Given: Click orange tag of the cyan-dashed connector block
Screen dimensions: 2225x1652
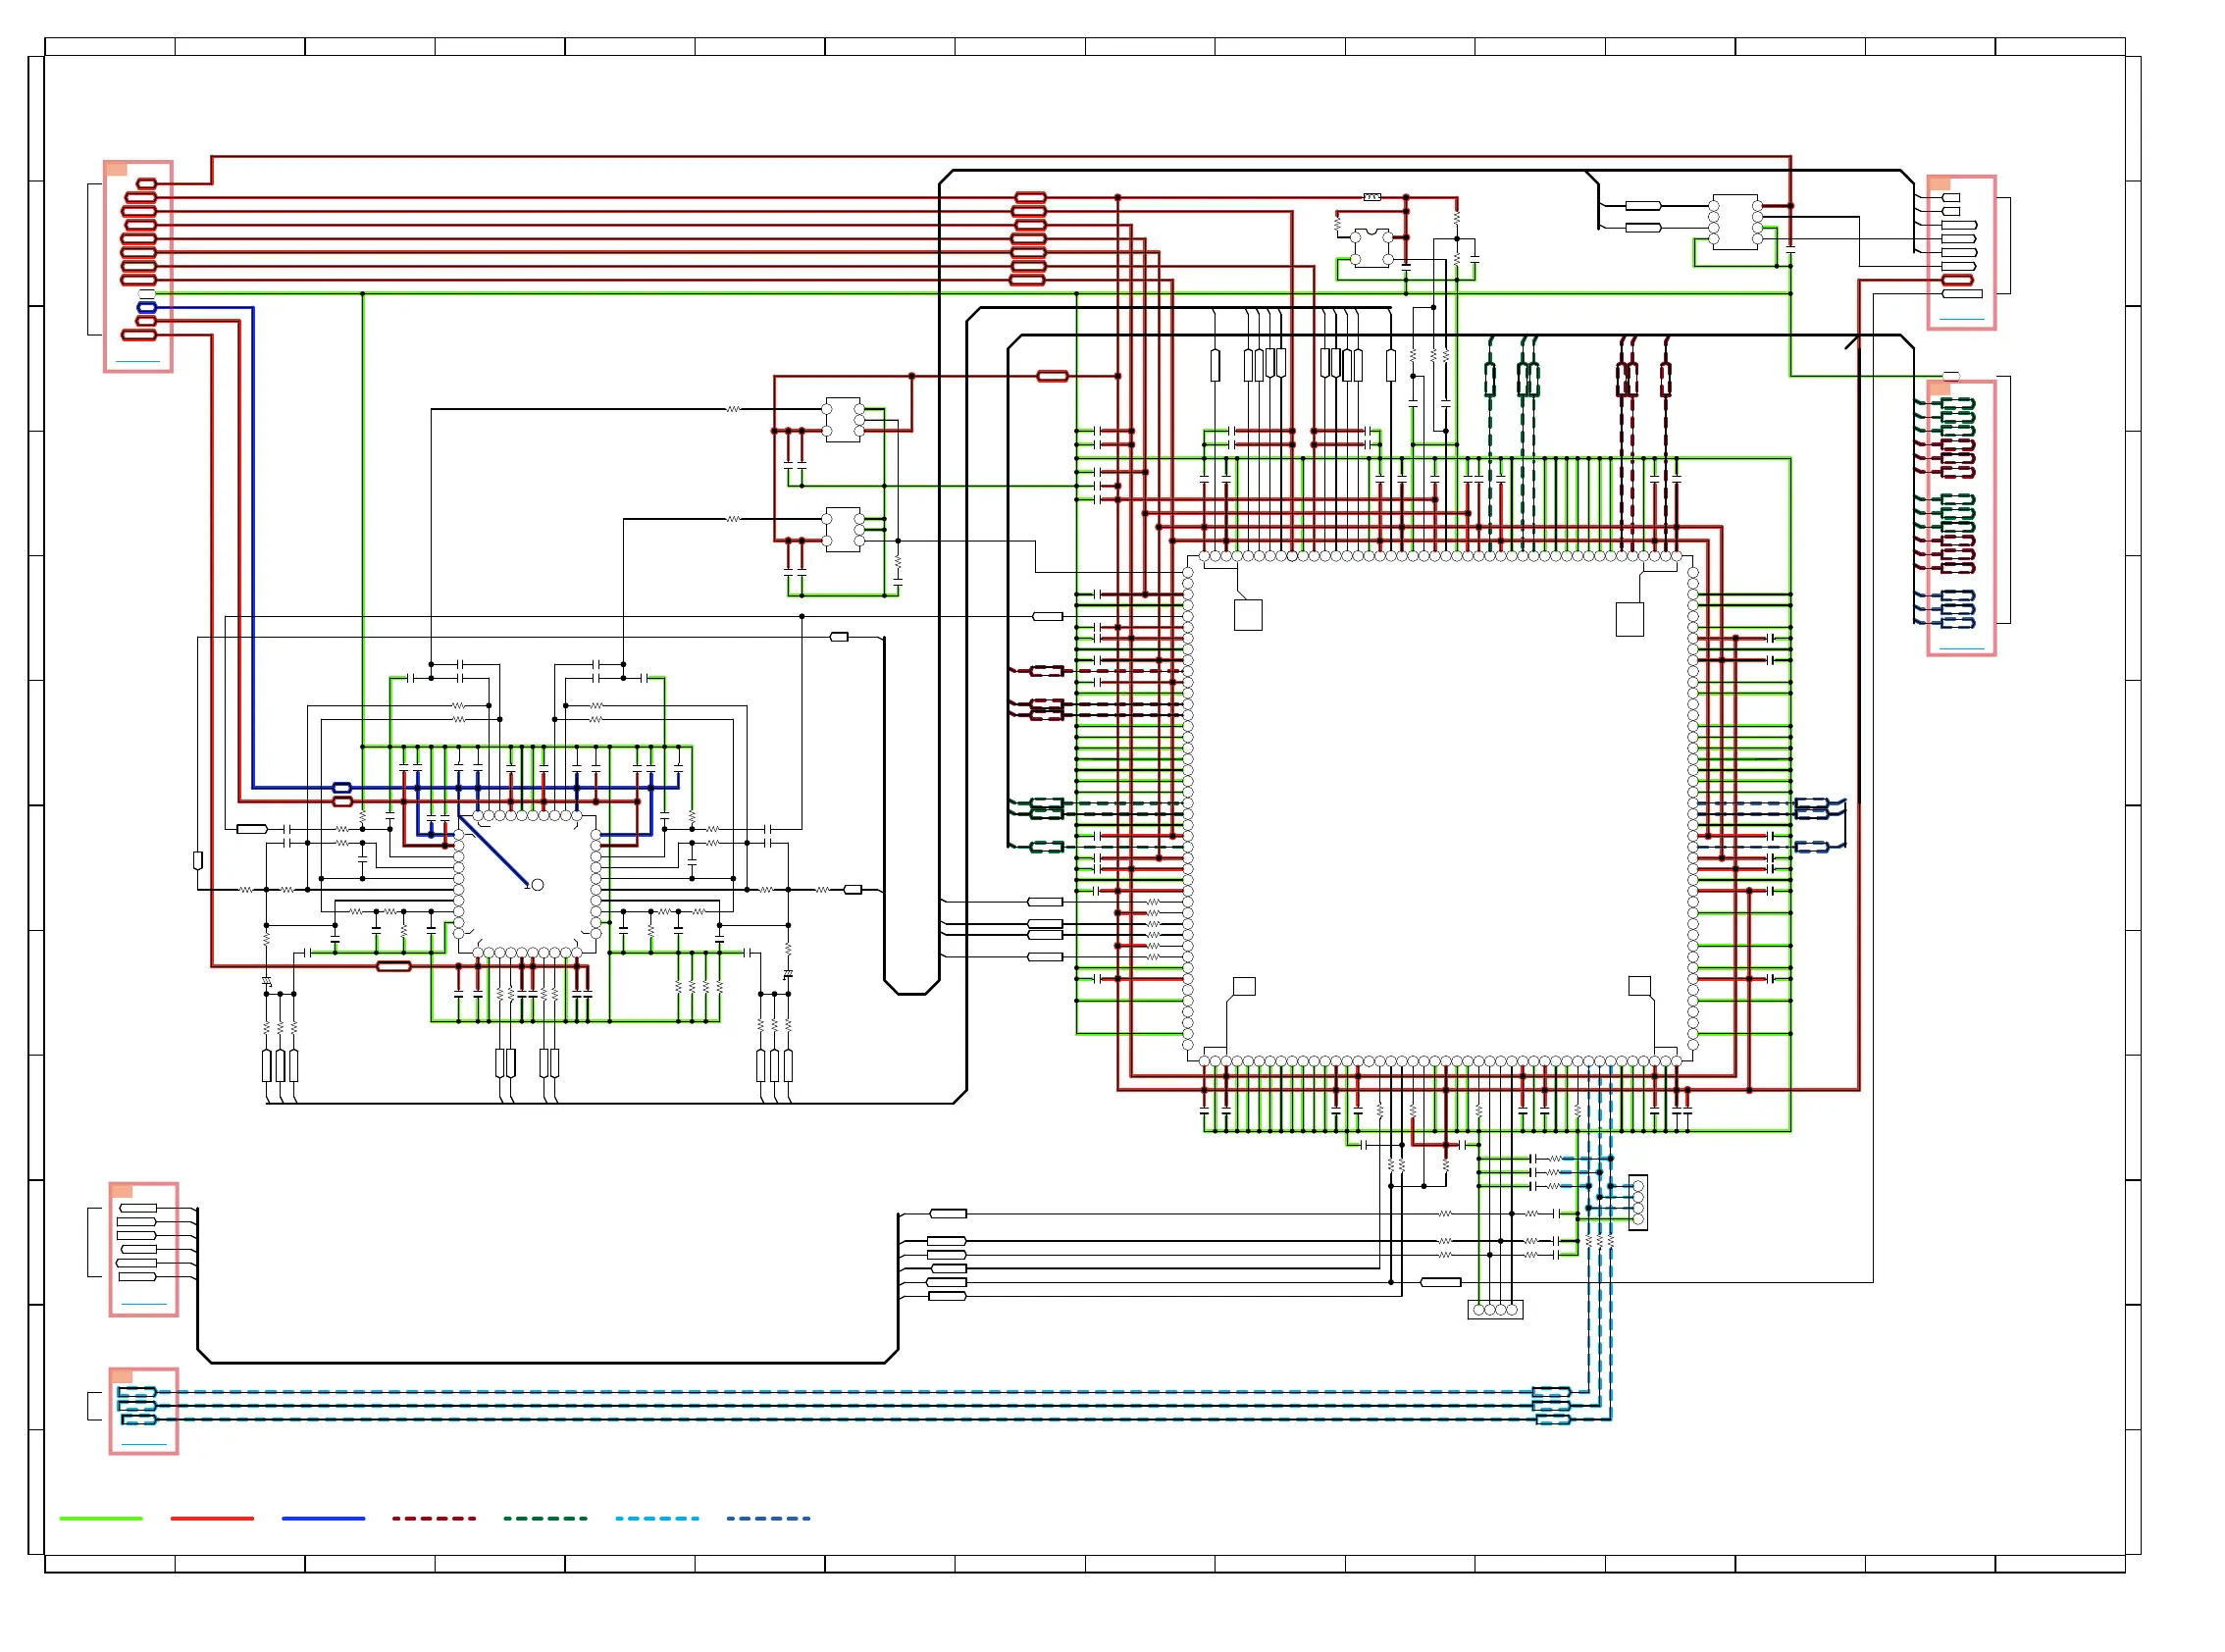Looking at the screenshot, I should coord(121,1377).
